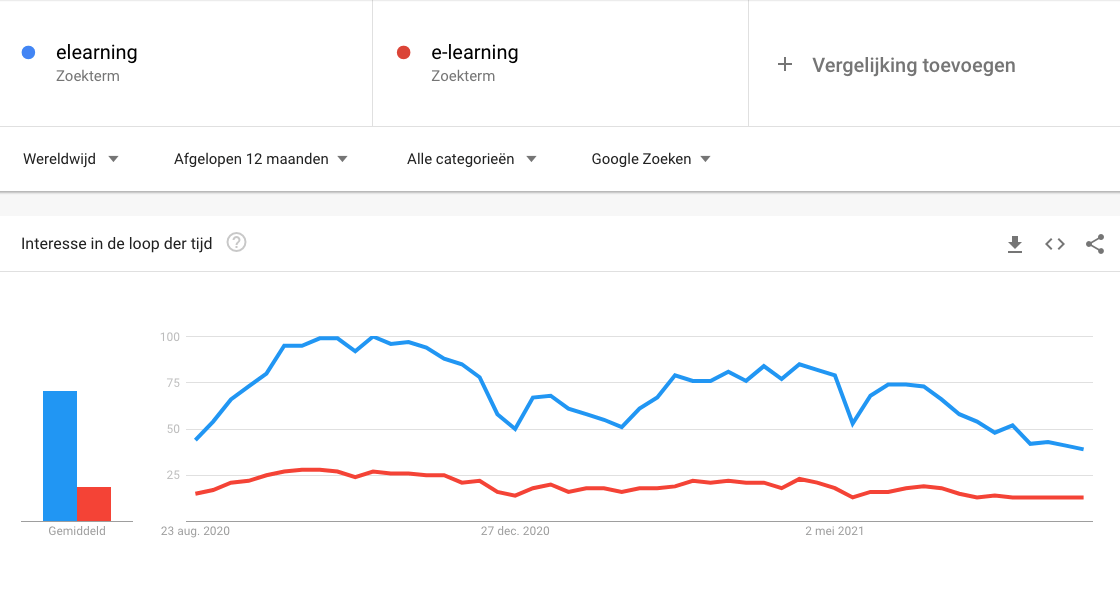The image size is (1120, 603).
Task: Expand the Afgelopen 12 maanden time range
Action: (261, 159)
